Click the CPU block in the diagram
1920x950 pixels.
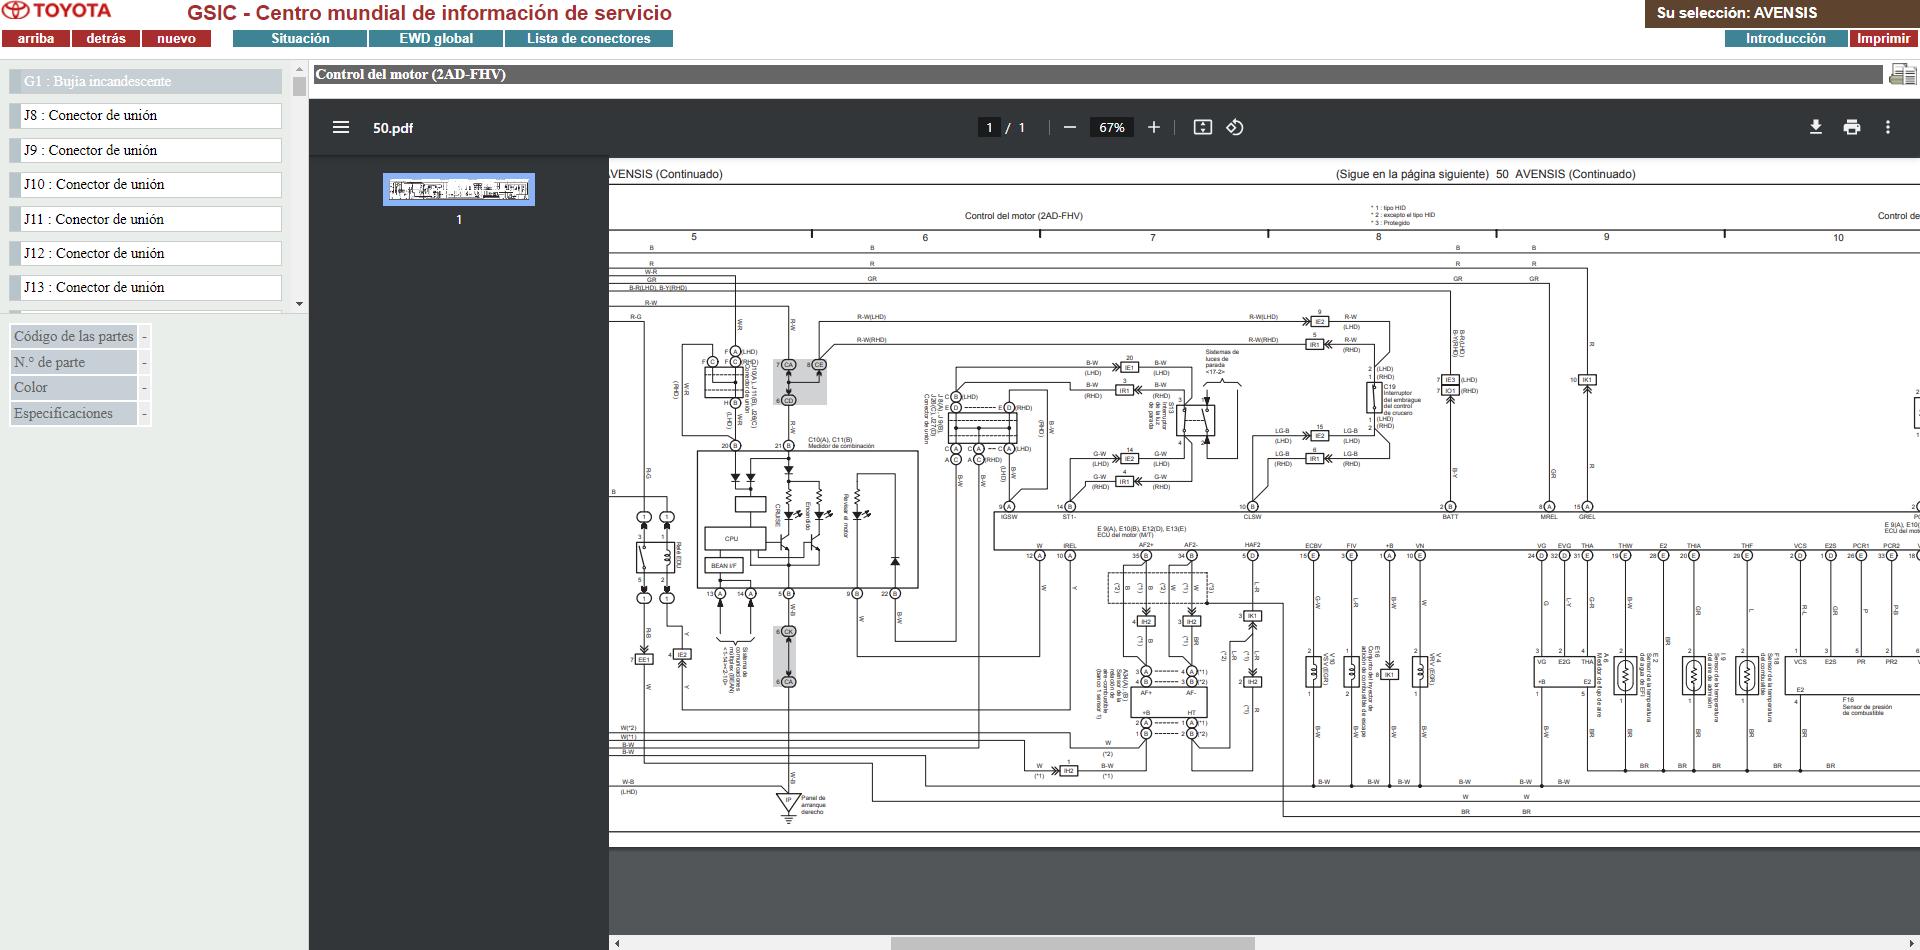point(733,538)
